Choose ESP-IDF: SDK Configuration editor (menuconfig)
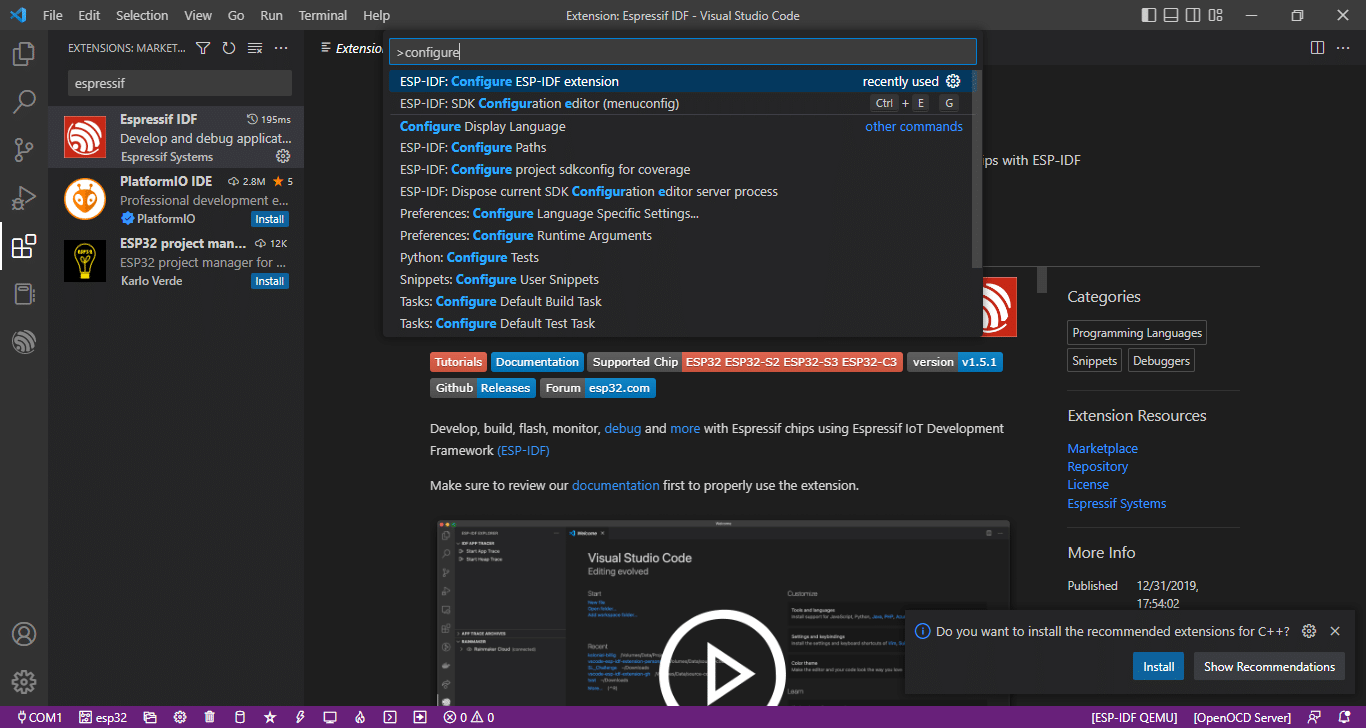This screenshot has height=728, width=1366. pos(679,103)
